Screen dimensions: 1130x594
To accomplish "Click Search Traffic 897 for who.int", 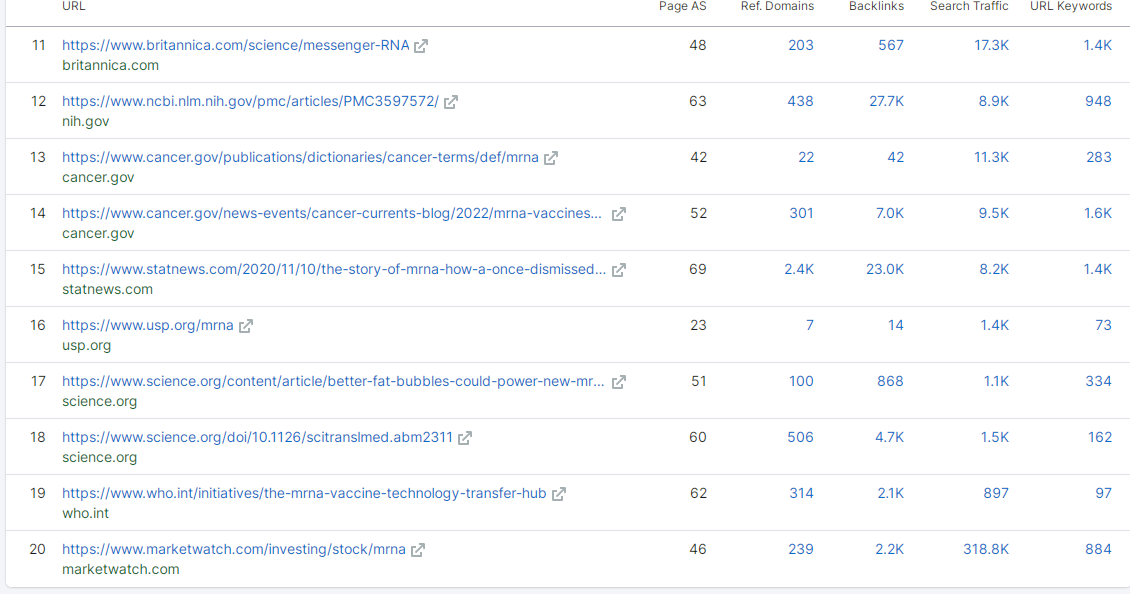I will click(x=996, y=493).
